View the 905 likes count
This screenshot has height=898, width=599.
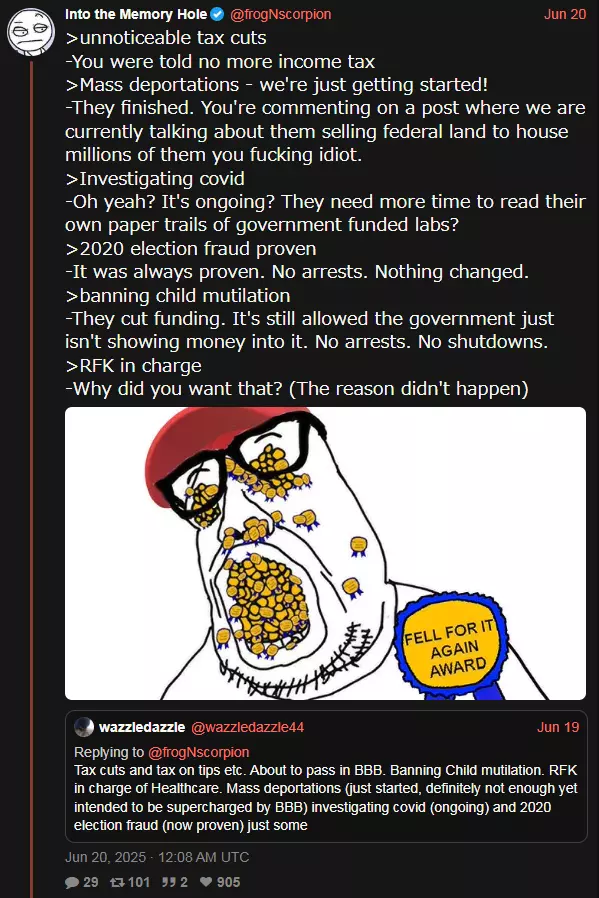pyautogui.click(x=228, y=882)
